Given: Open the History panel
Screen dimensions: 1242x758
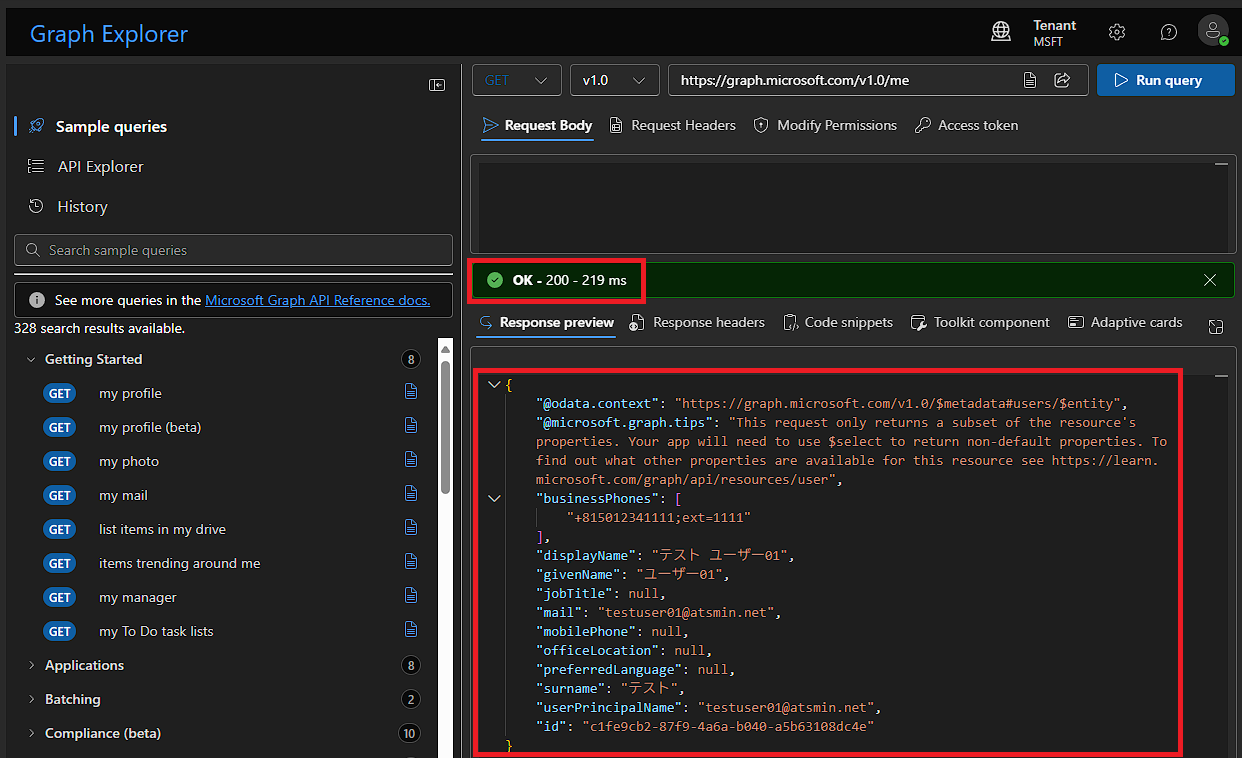Looking at the screenshot, I should click(x=79, y=206).
